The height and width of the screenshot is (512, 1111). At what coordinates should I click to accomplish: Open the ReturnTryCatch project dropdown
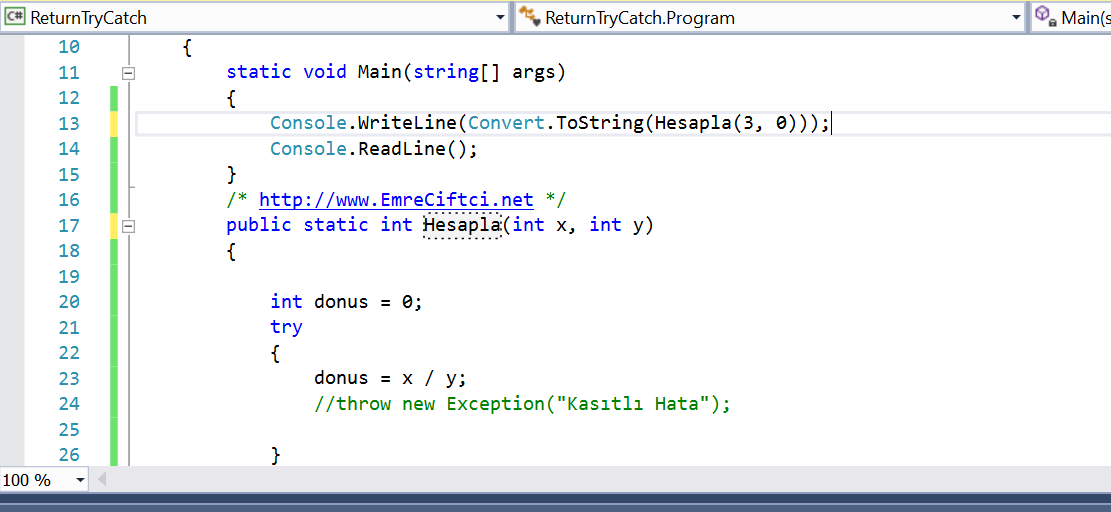[x=500, y=18]
